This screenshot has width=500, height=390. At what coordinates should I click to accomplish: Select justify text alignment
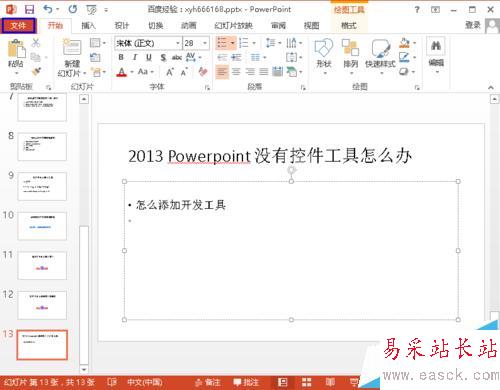tap(264, 71)
